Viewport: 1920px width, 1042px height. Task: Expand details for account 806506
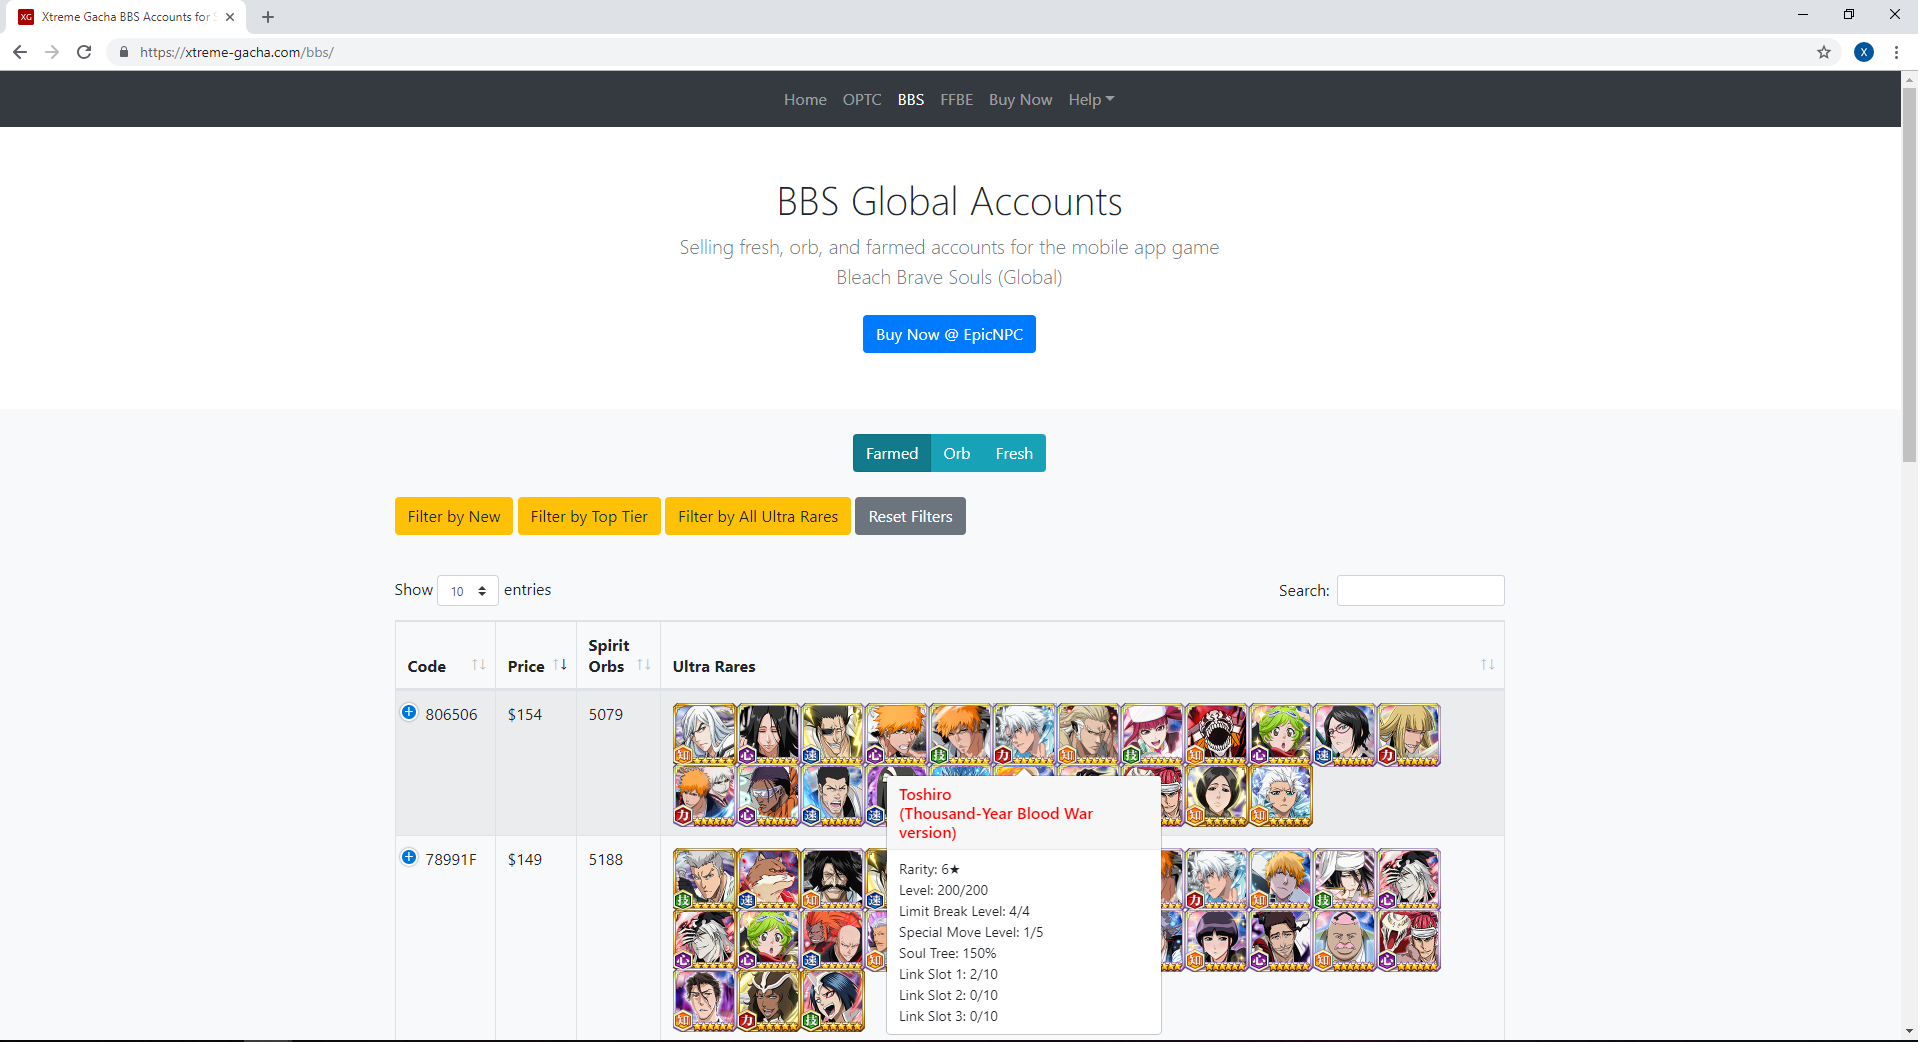[409, 712]
